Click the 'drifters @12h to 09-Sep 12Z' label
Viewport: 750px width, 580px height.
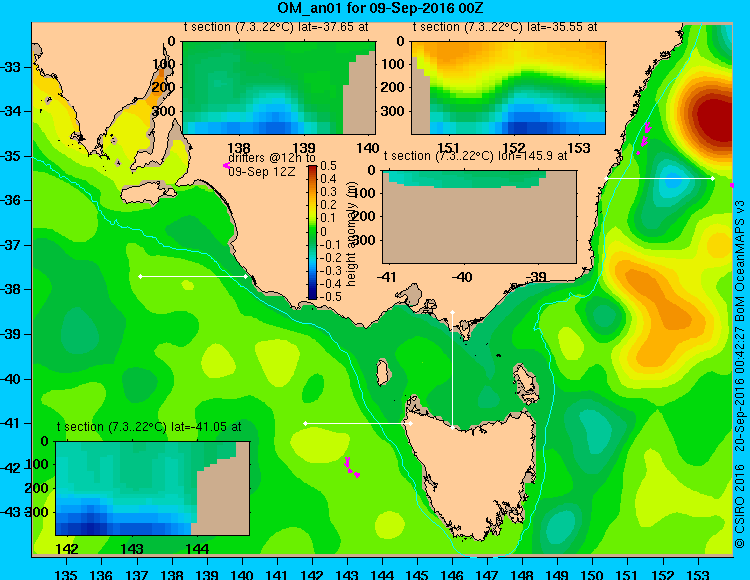(x=272, y=165)
